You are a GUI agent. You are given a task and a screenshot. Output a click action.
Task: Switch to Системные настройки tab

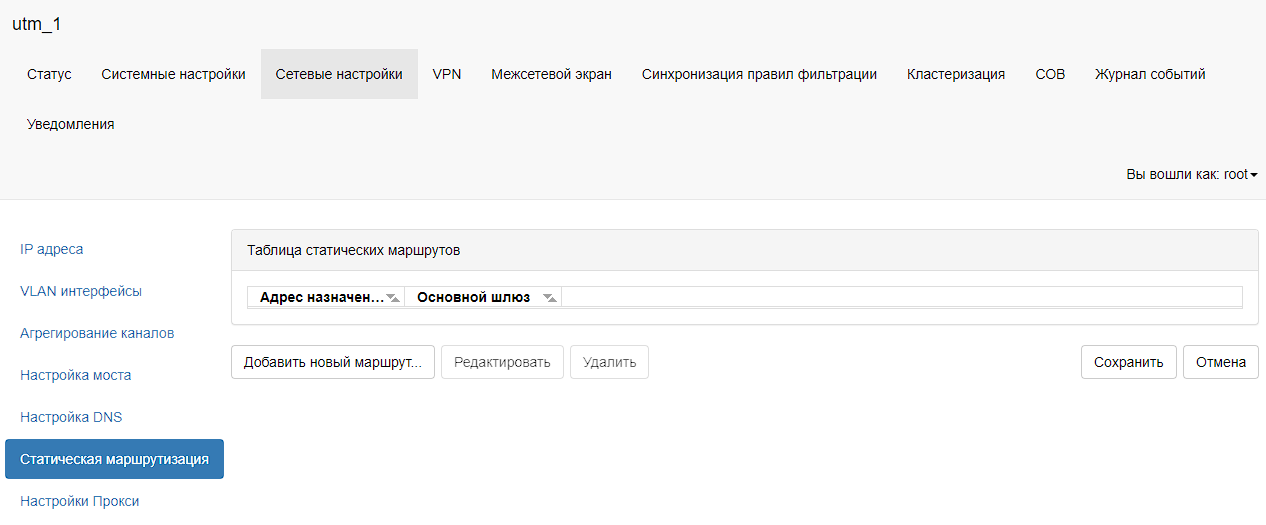coord(173,74)
